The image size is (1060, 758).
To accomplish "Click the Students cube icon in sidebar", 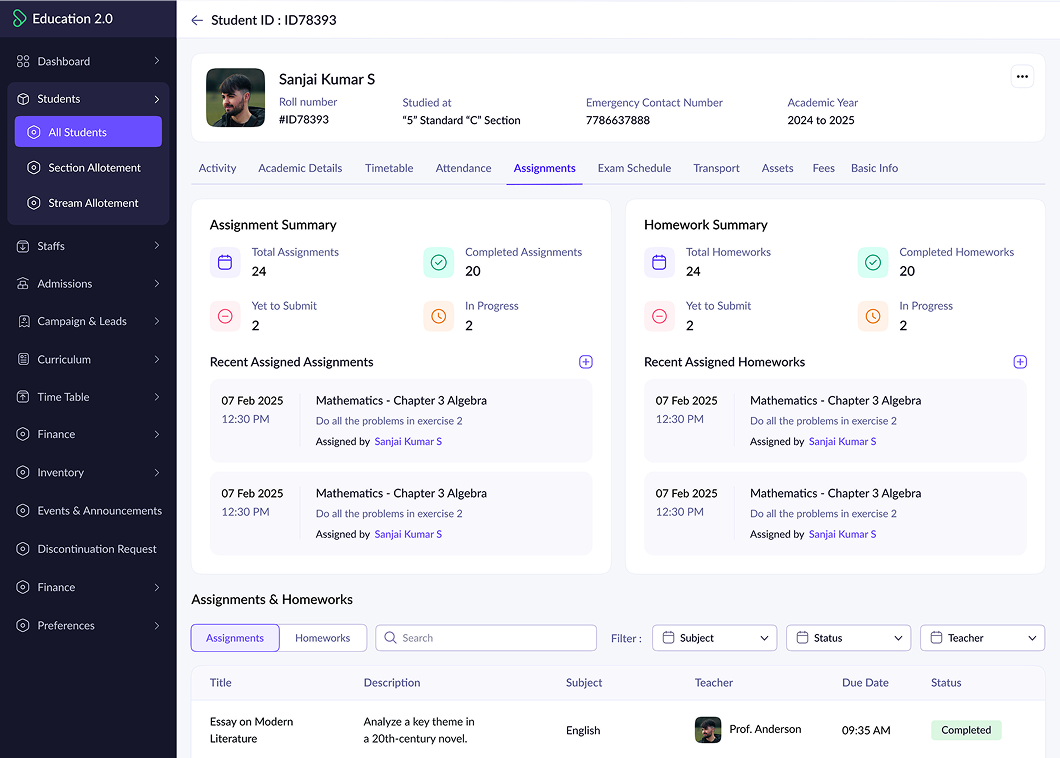I will pos(23,99).
